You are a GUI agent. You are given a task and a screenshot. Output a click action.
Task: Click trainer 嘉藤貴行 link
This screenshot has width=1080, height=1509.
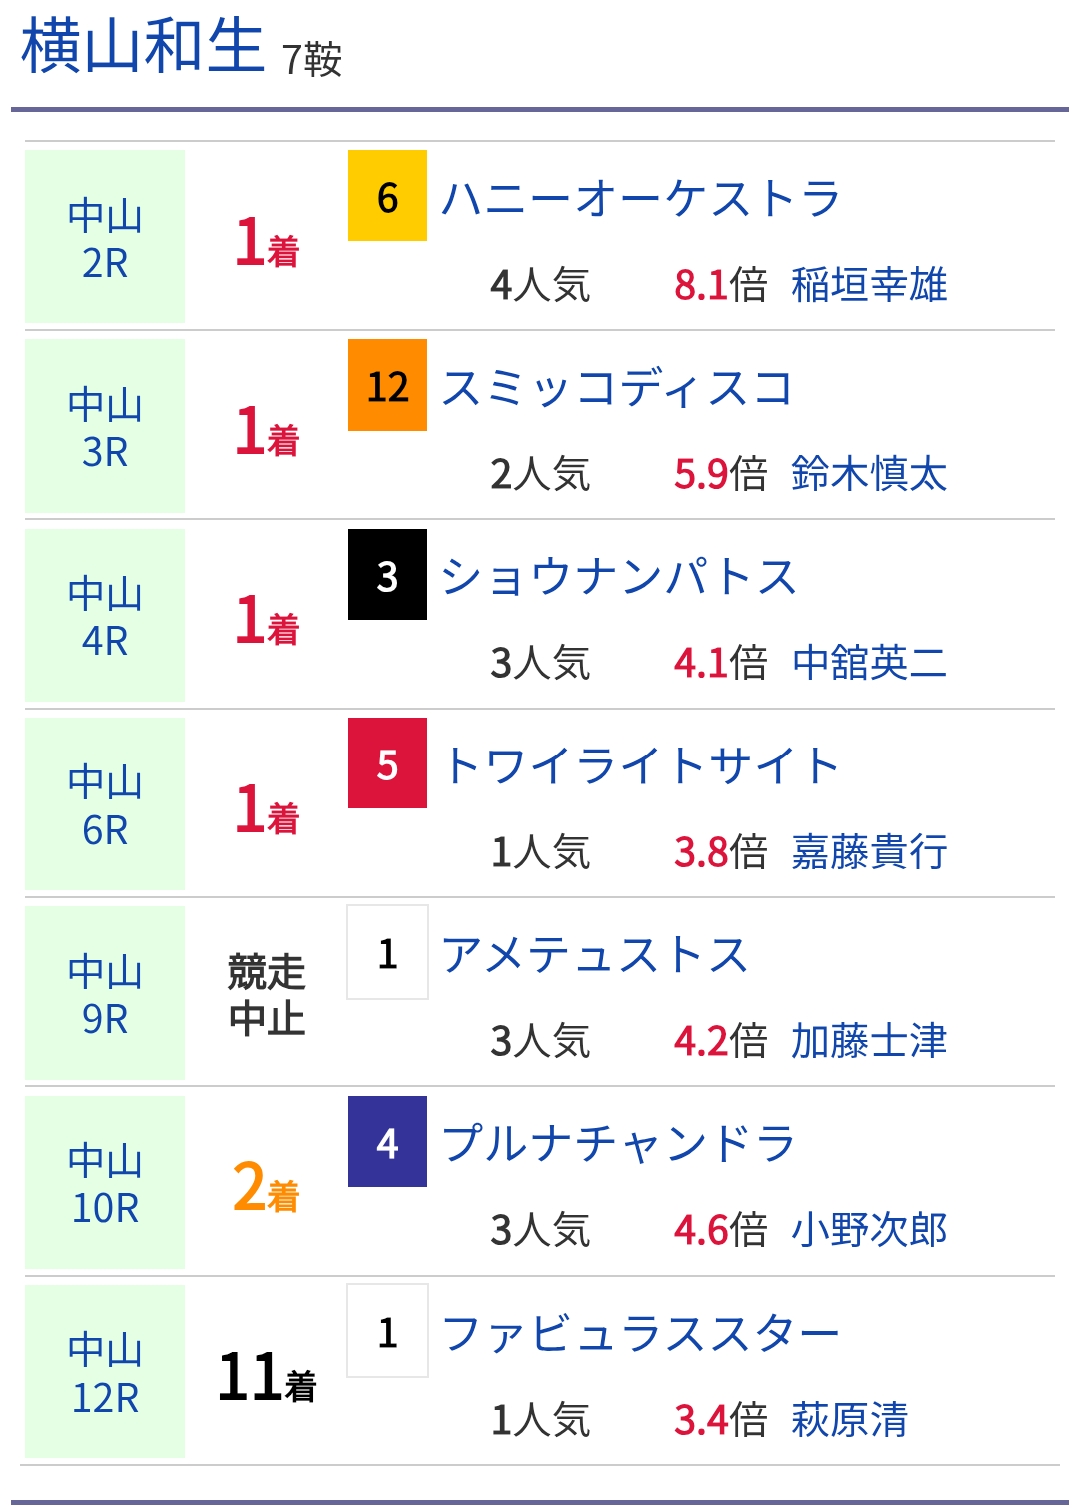pyautogui.click(x=868, y=852)
